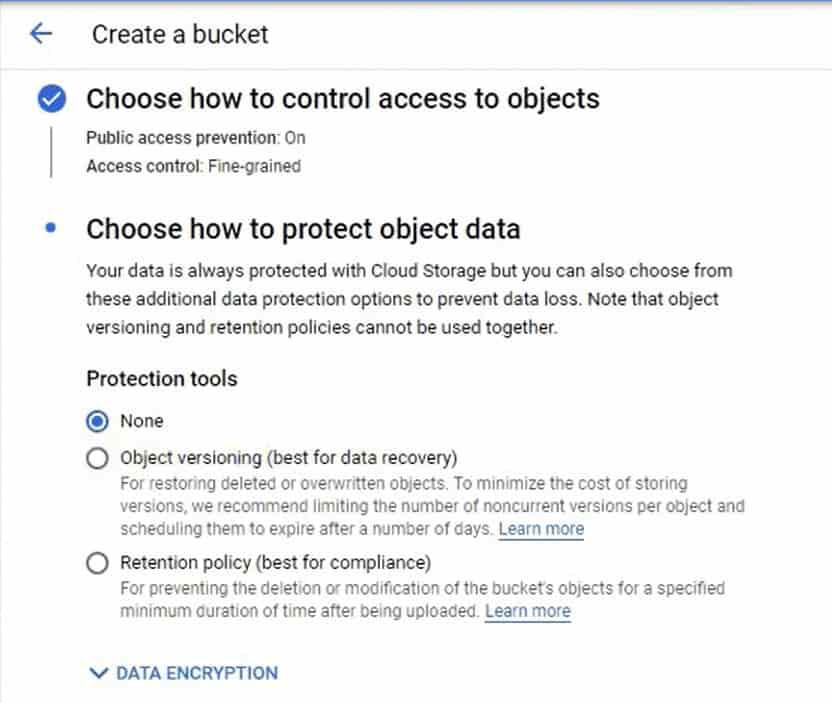Reopen the 'Choose how to control access to objects' step
This screenshot has width=832, height=703.
(342, 99)
